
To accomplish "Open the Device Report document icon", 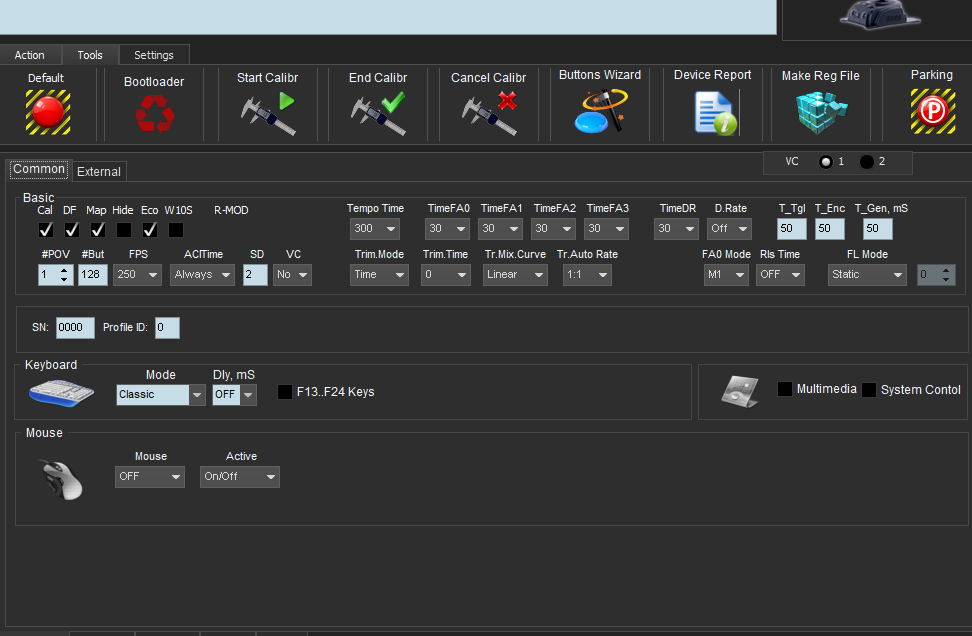I will [x=715, y=113].
